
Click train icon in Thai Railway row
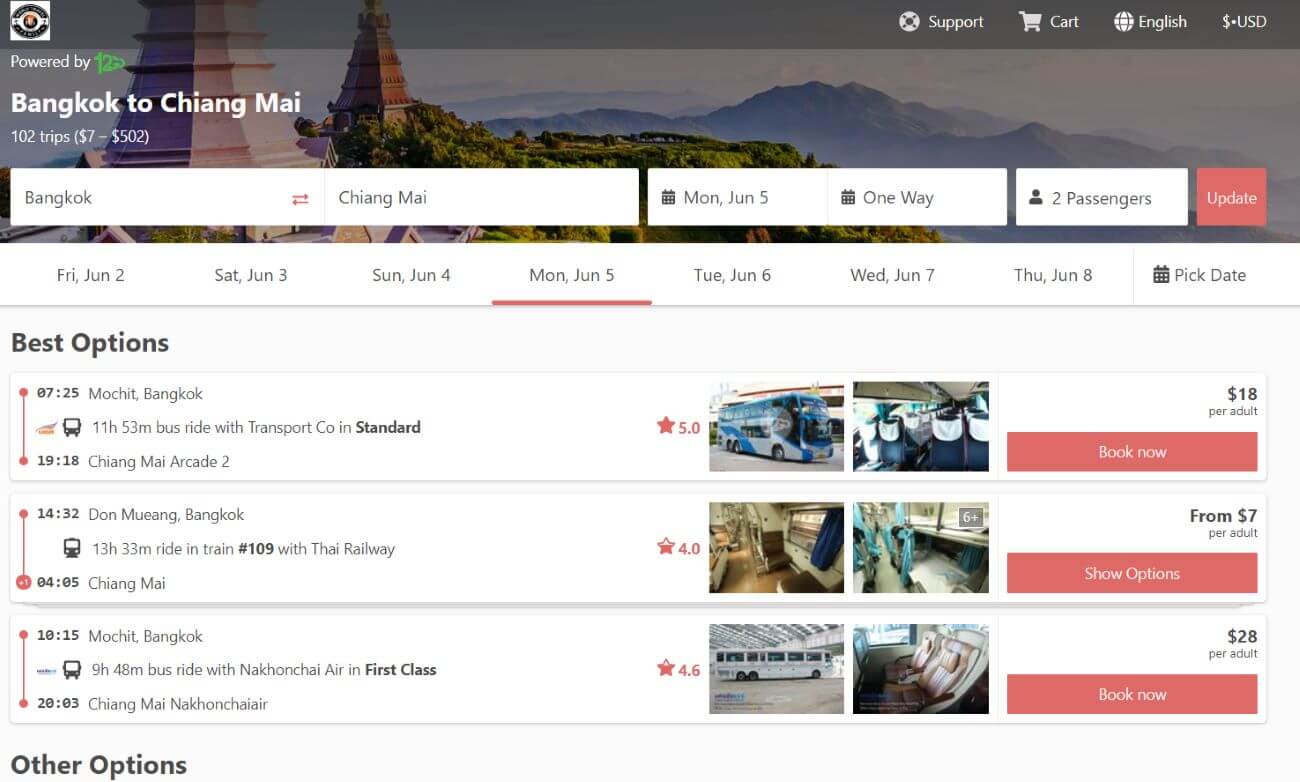click(72, 549)
